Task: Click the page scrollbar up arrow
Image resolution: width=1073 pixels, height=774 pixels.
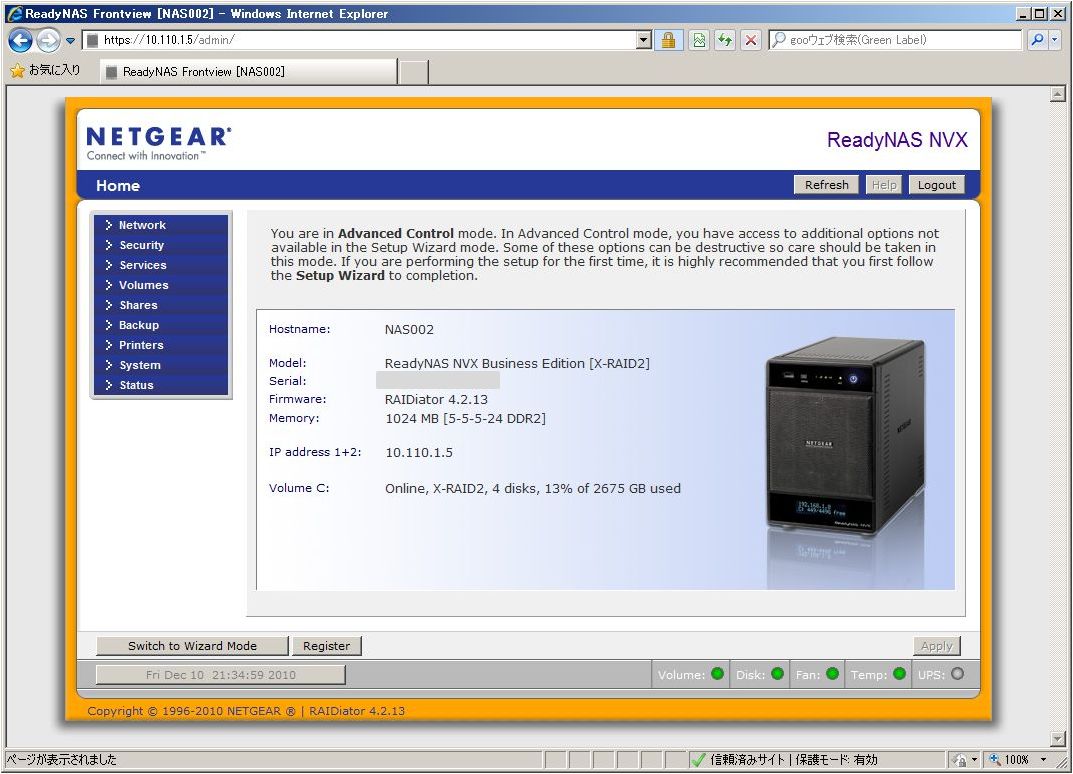Action: tap(1058, 94)
